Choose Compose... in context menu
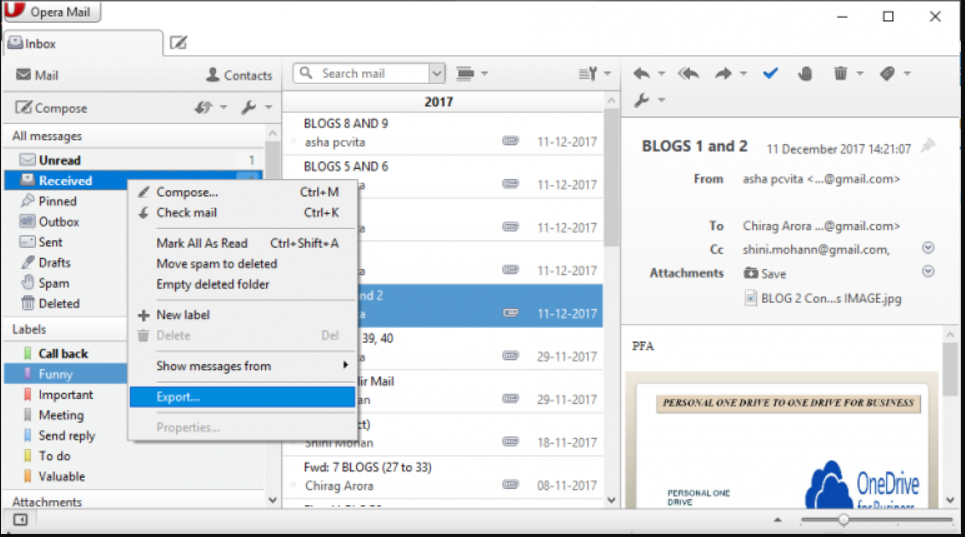The height and width of the screenshot is (537, 965). (242, 192)
